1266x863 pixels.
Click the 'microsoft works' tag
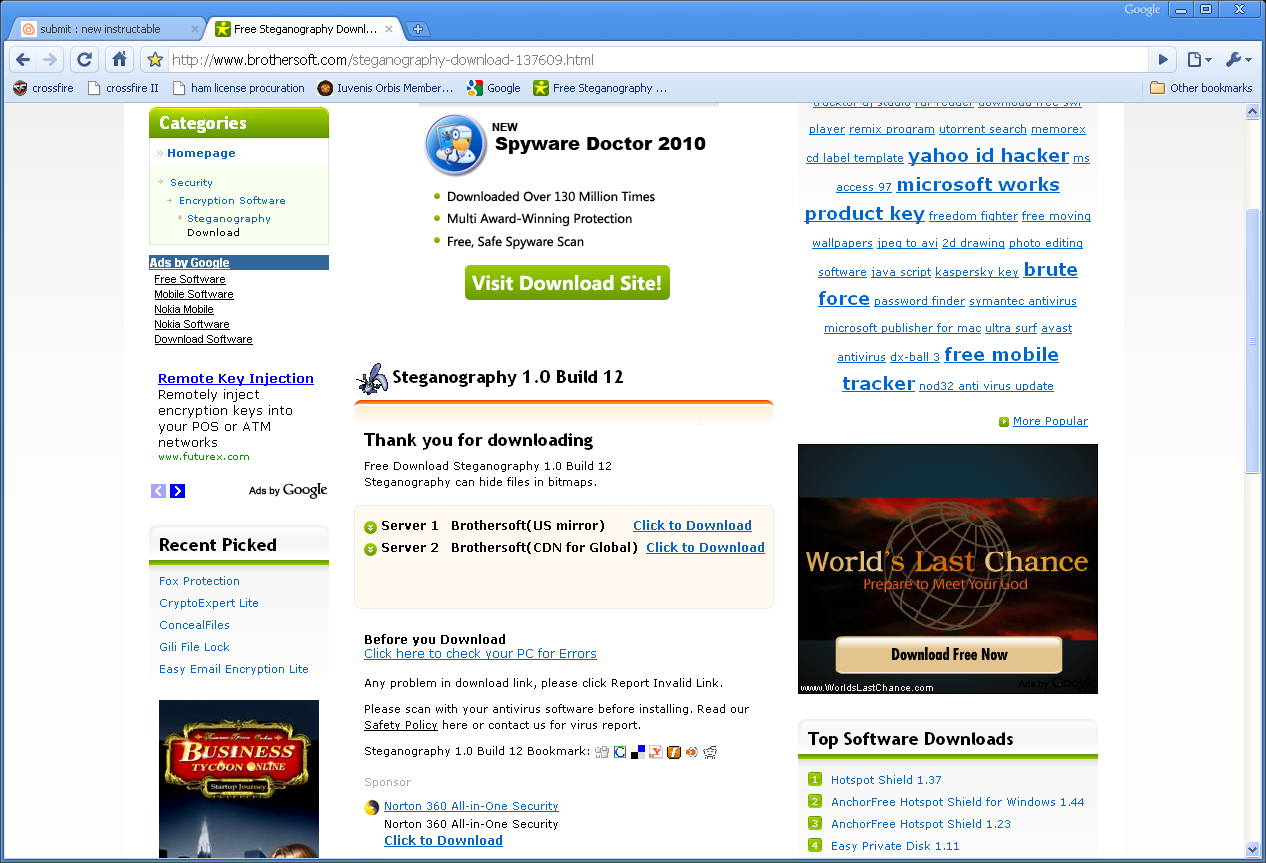click(978, 185)
